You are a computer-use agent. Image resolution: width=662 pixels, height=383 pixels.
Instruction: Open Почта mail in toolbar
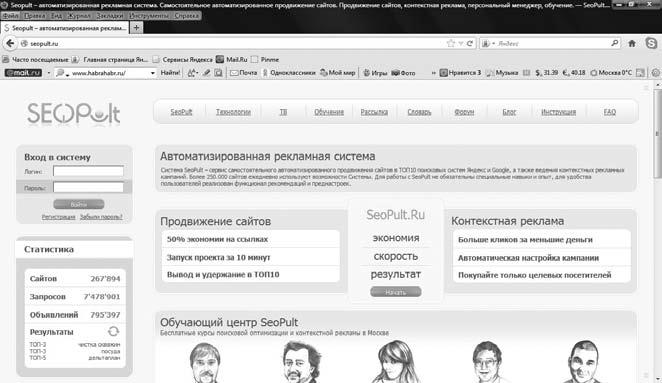click(244, 73)
